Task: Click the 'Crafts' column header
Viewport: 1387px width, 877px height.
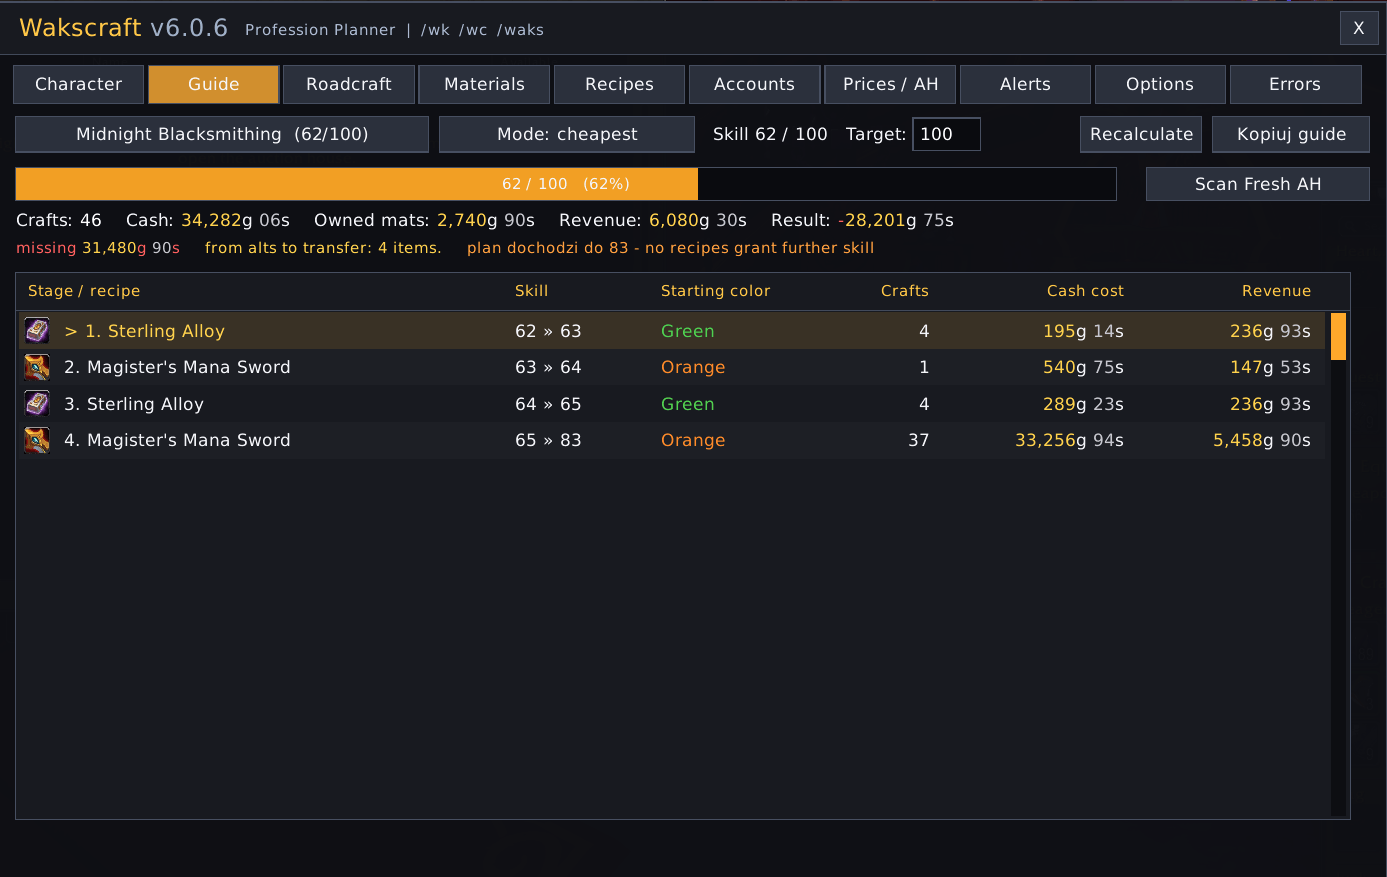Action: [905, 291]
